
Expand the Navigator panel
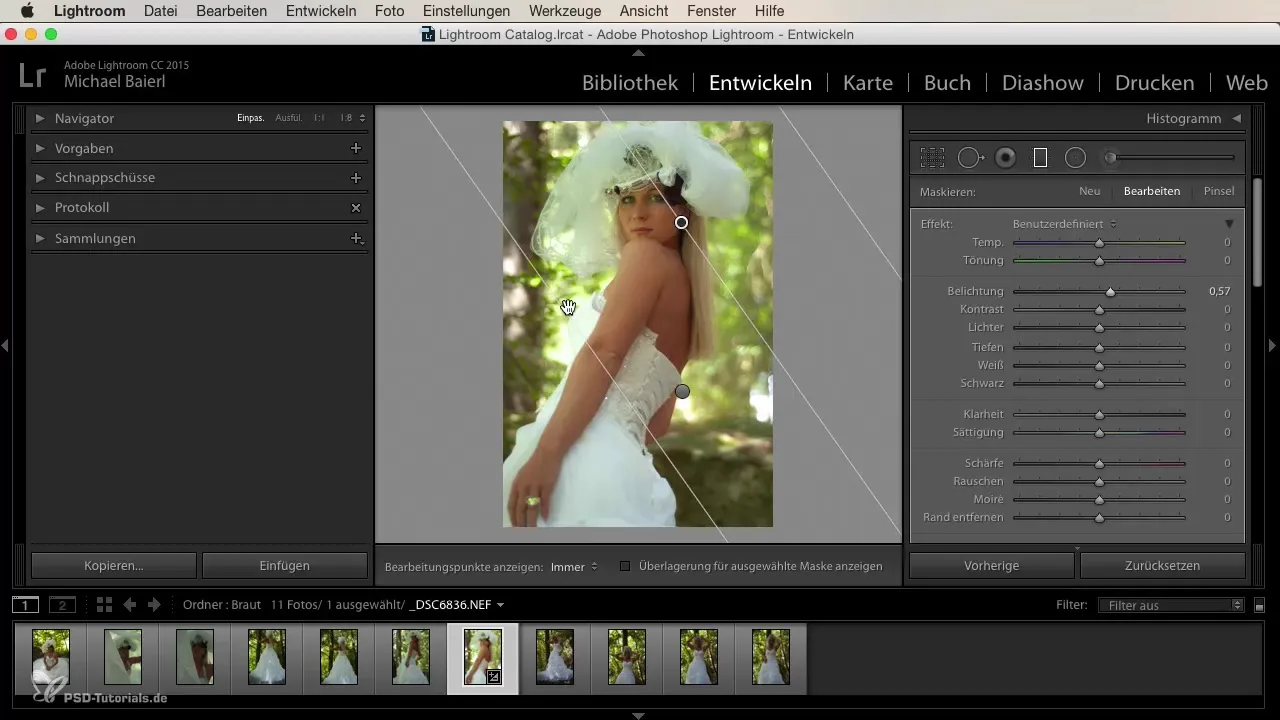(x=40, y=118)
